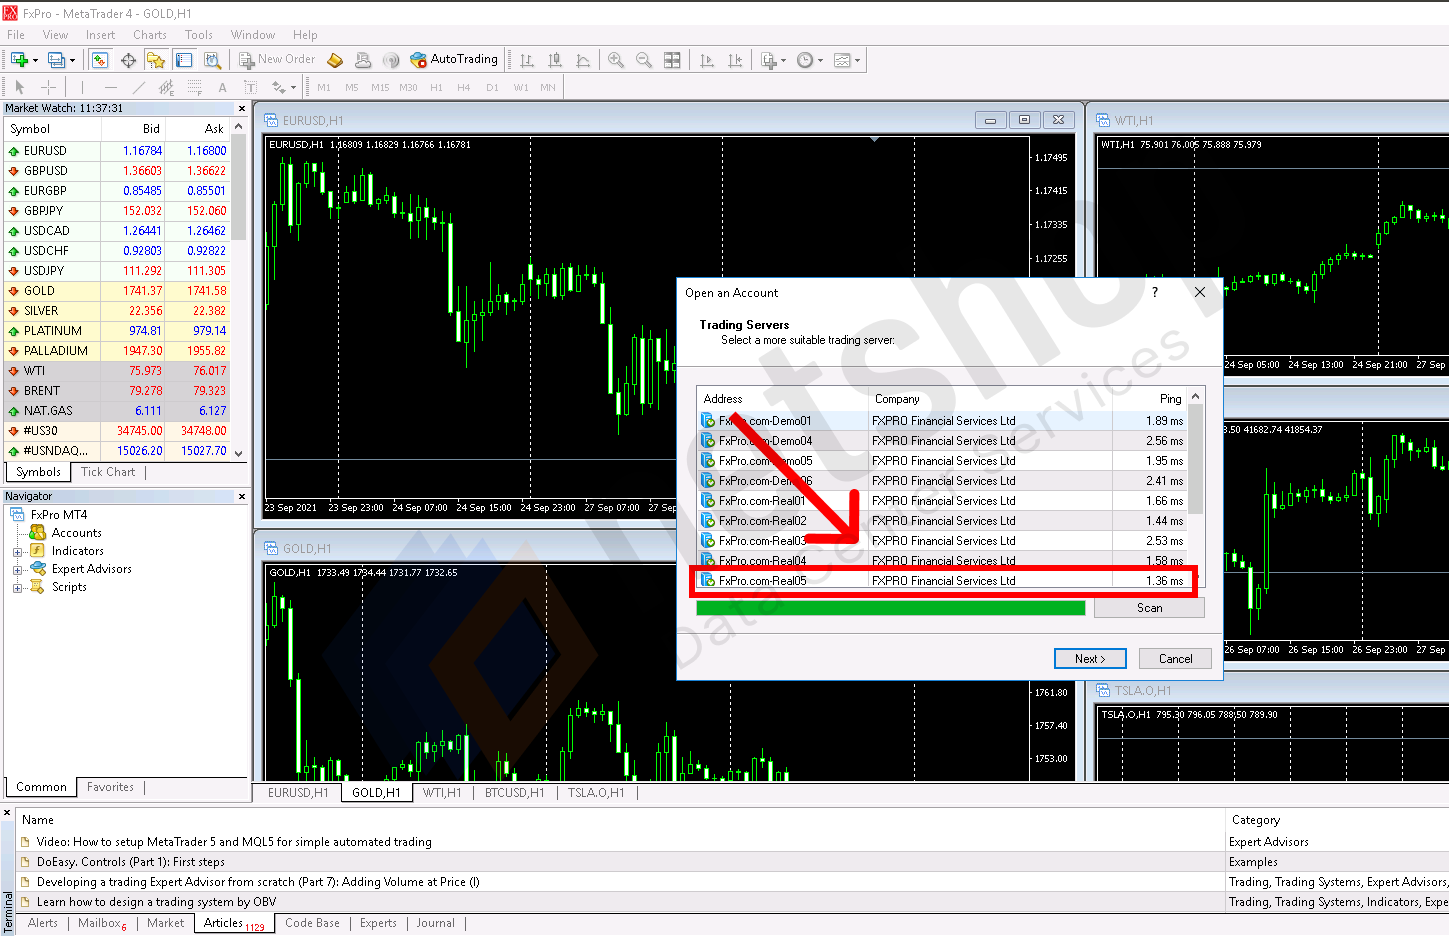1449x936 pixels.
Task: Expand Expert Advisors in Navigator tree
Action: tap(17, 570)
